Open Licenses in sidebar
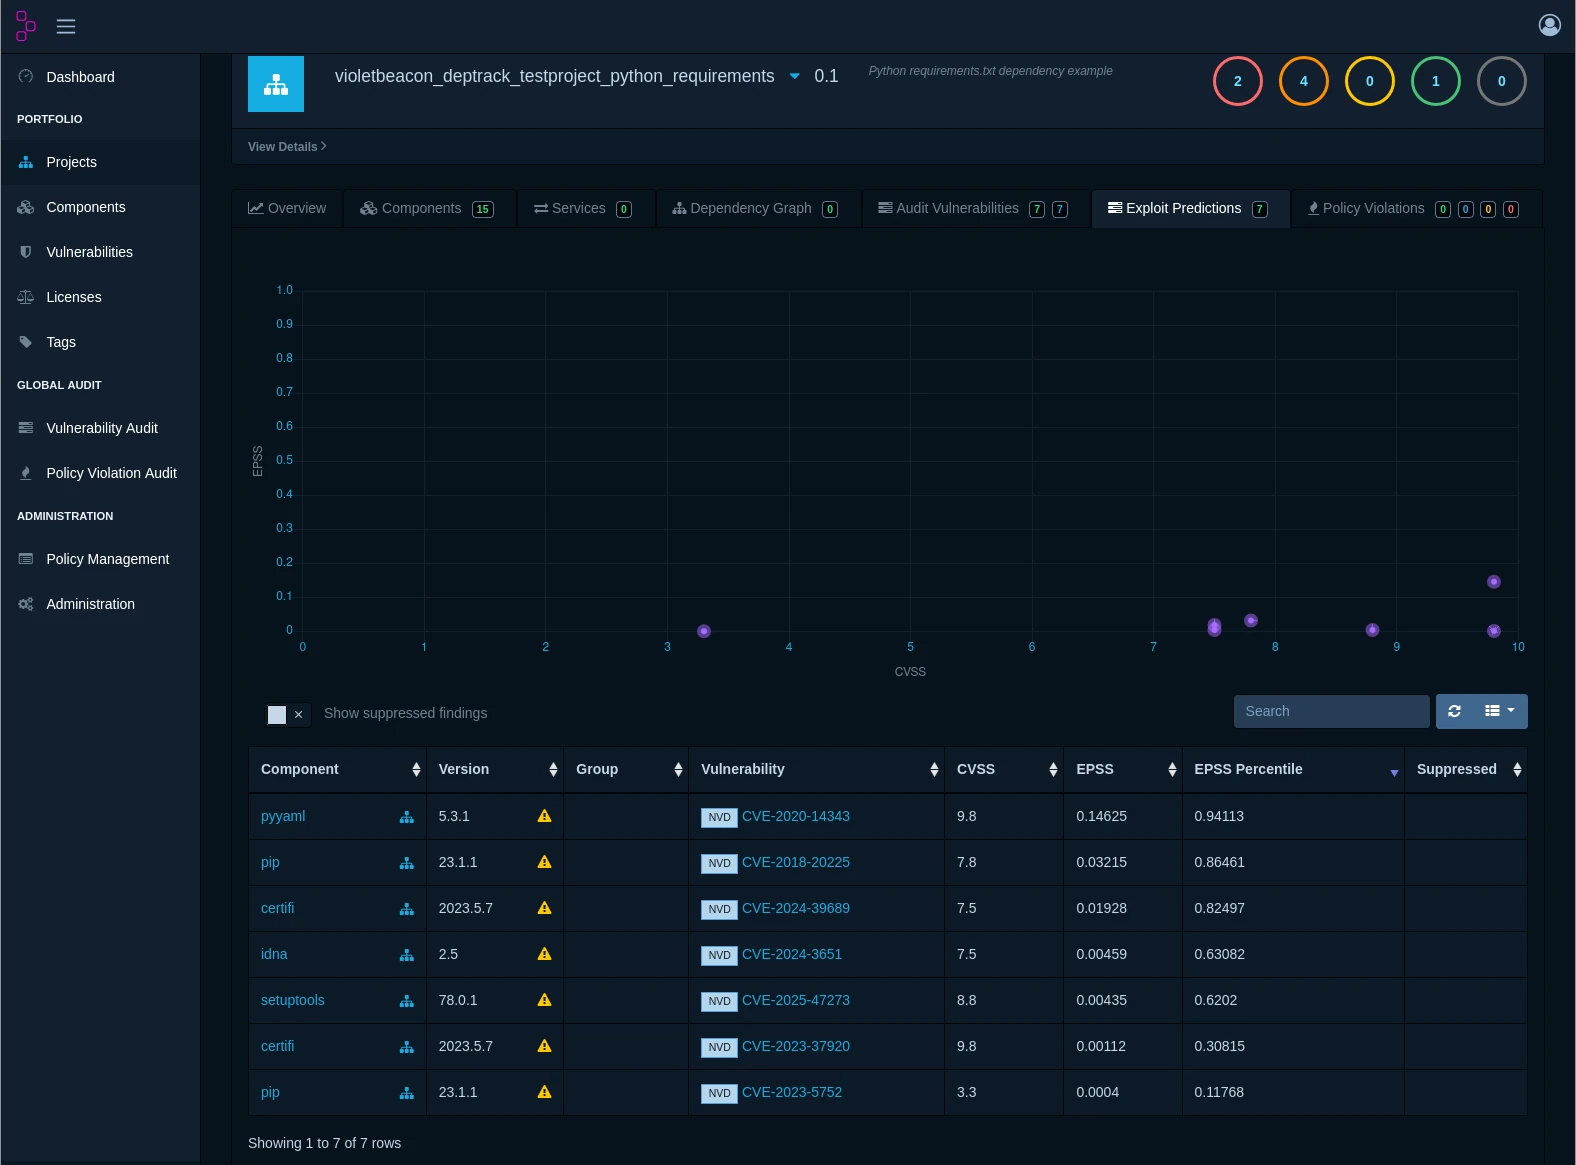The image size is (1576, 1165). click(100, 297)
